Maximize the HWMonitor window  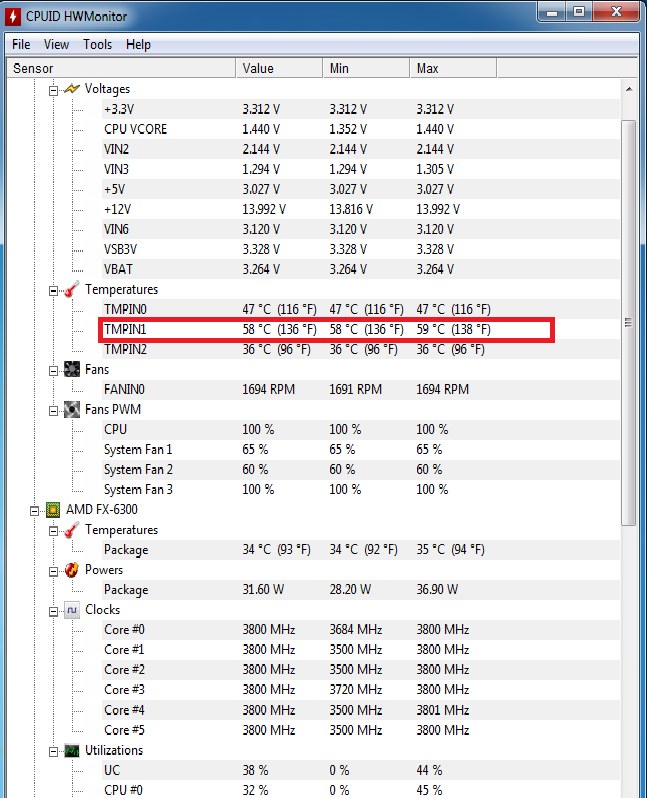[579, 12]
